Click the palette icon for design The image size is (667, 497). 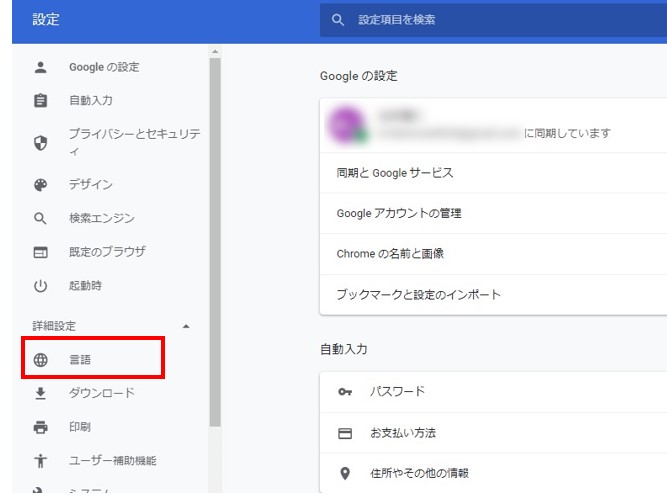tap(40, 185)
